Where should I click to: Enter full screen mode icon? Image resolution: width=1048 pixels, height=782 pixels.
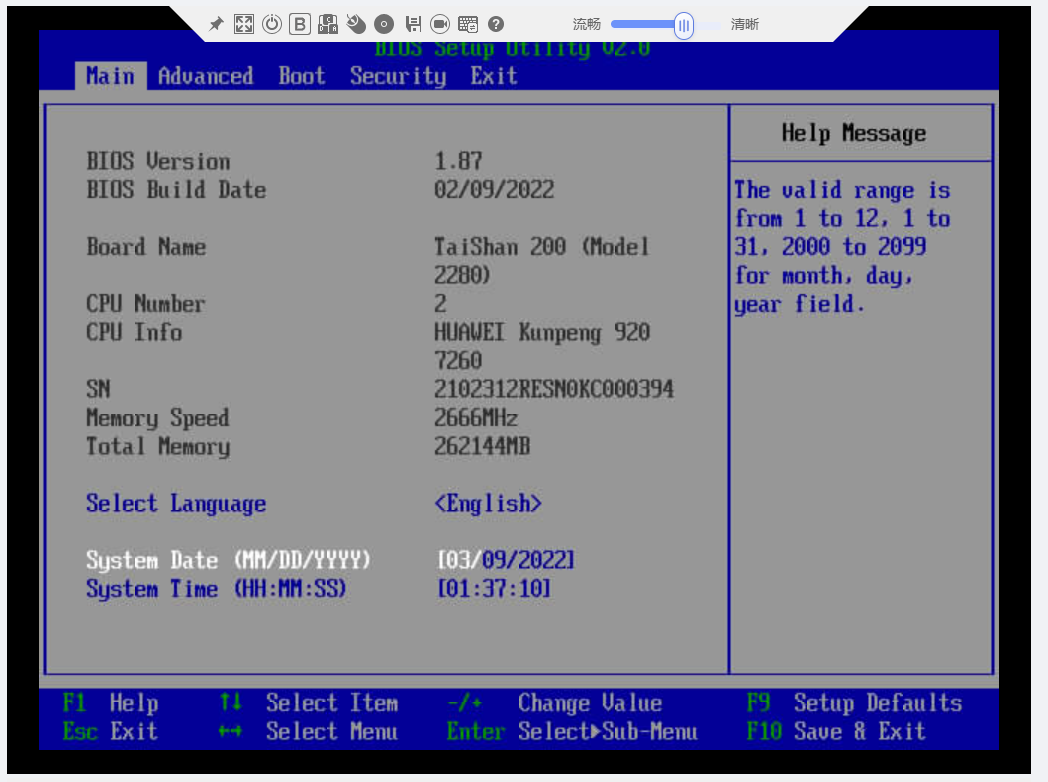point(244,25)
